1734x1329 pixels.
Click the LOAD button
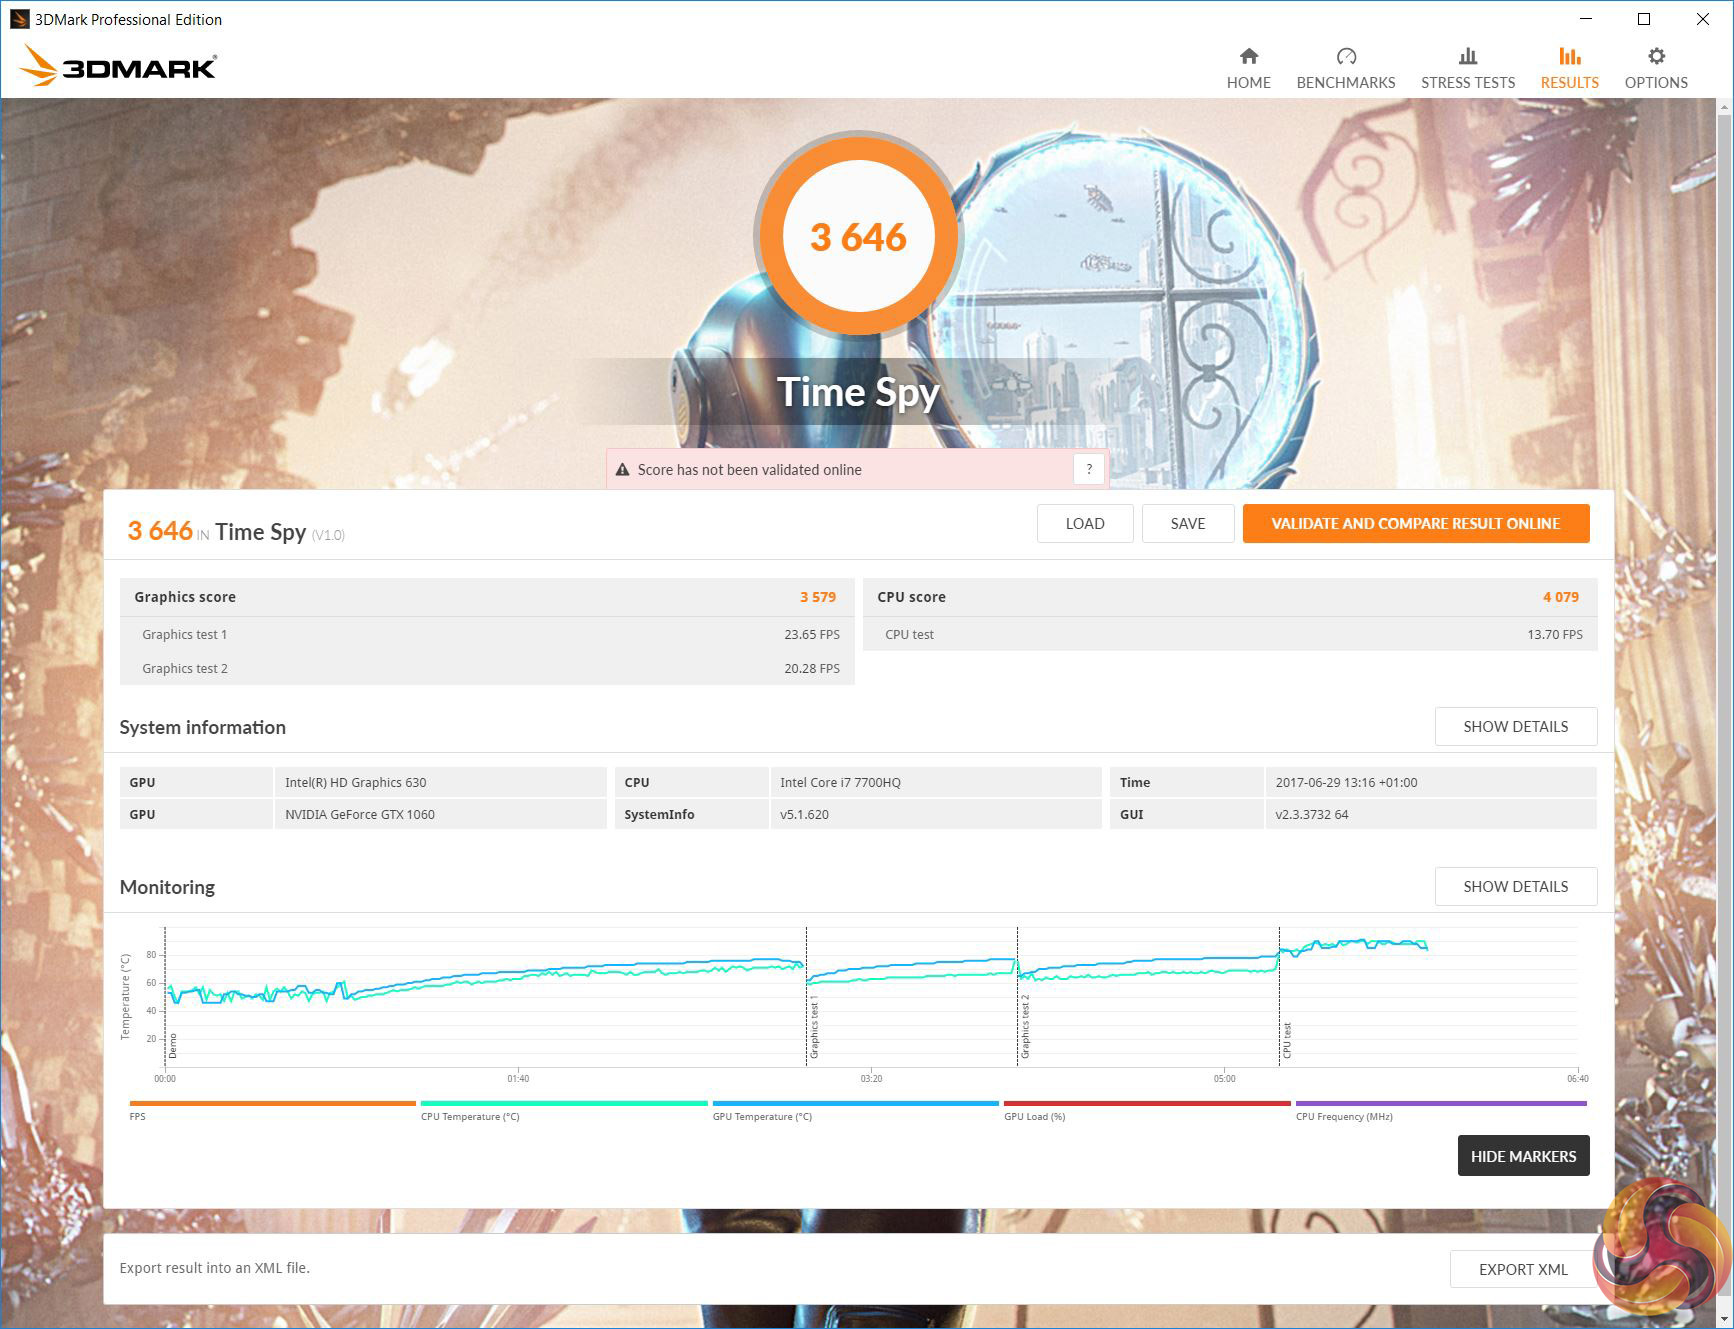(1085, 524)
